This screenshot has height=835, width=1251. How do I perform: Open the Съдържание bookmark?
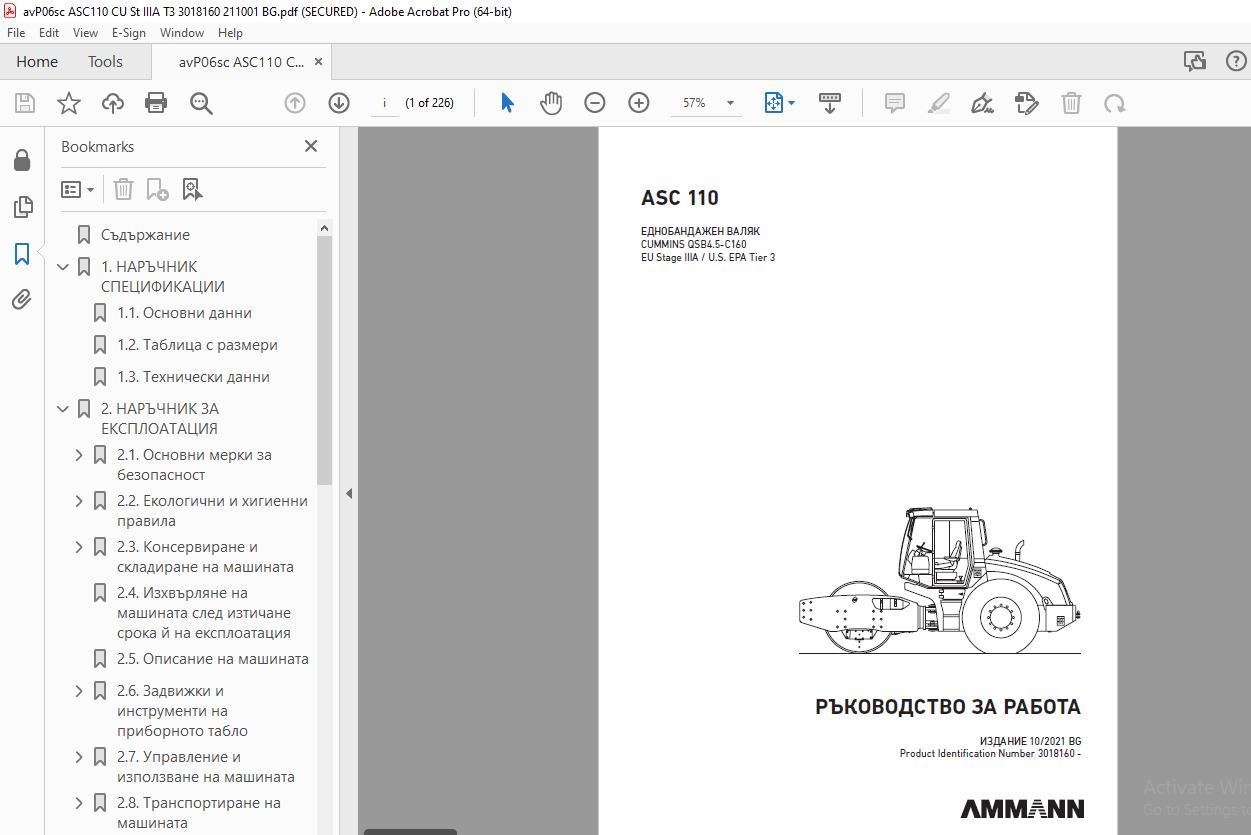pyautogui.click(x=145, y=235)
